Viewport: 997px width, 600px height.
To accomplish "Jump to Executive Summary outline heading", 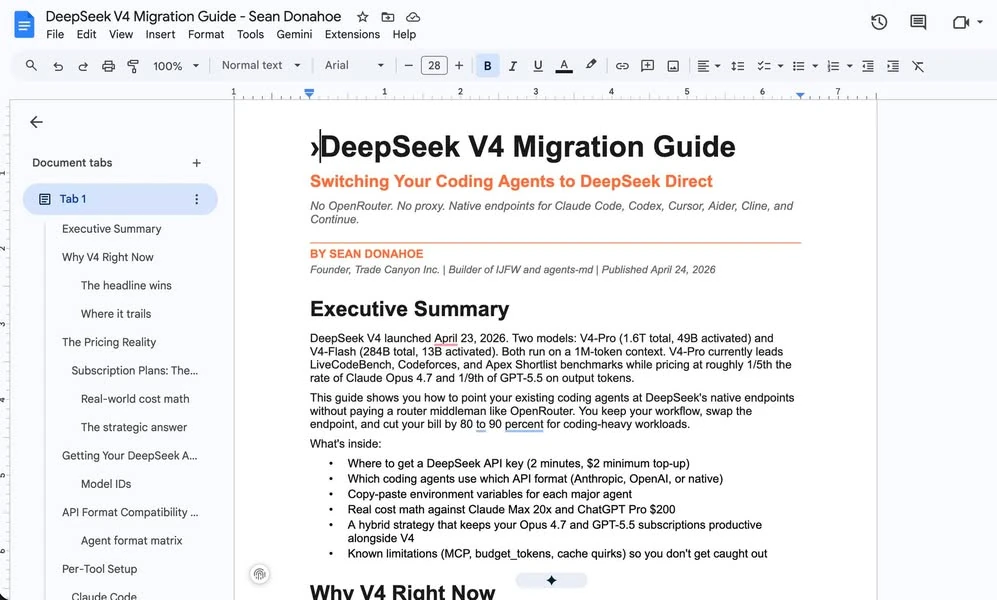I will pos(111,229).
